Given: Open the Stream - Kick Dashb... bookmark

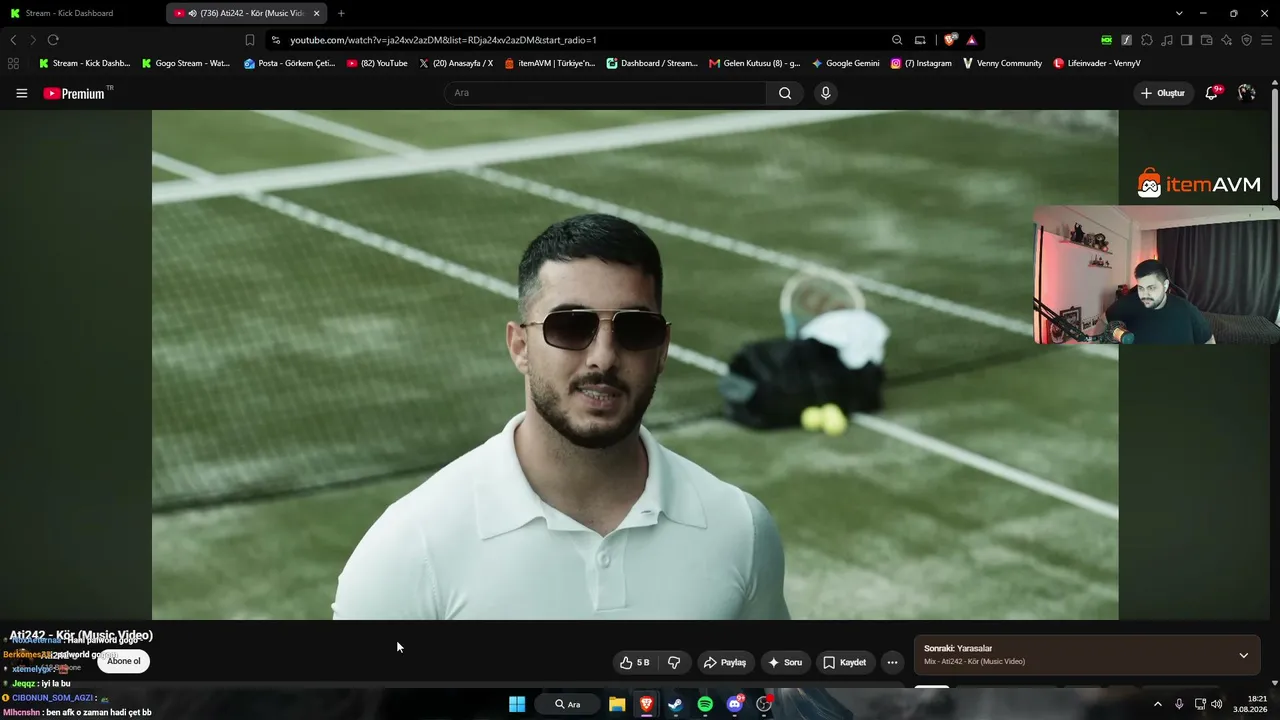Looking at the screenshot, I should (x=84, y=63).
